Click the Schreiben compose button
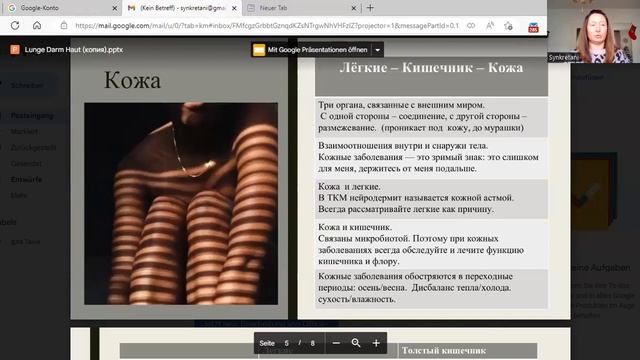 click(x=27, y=85)
